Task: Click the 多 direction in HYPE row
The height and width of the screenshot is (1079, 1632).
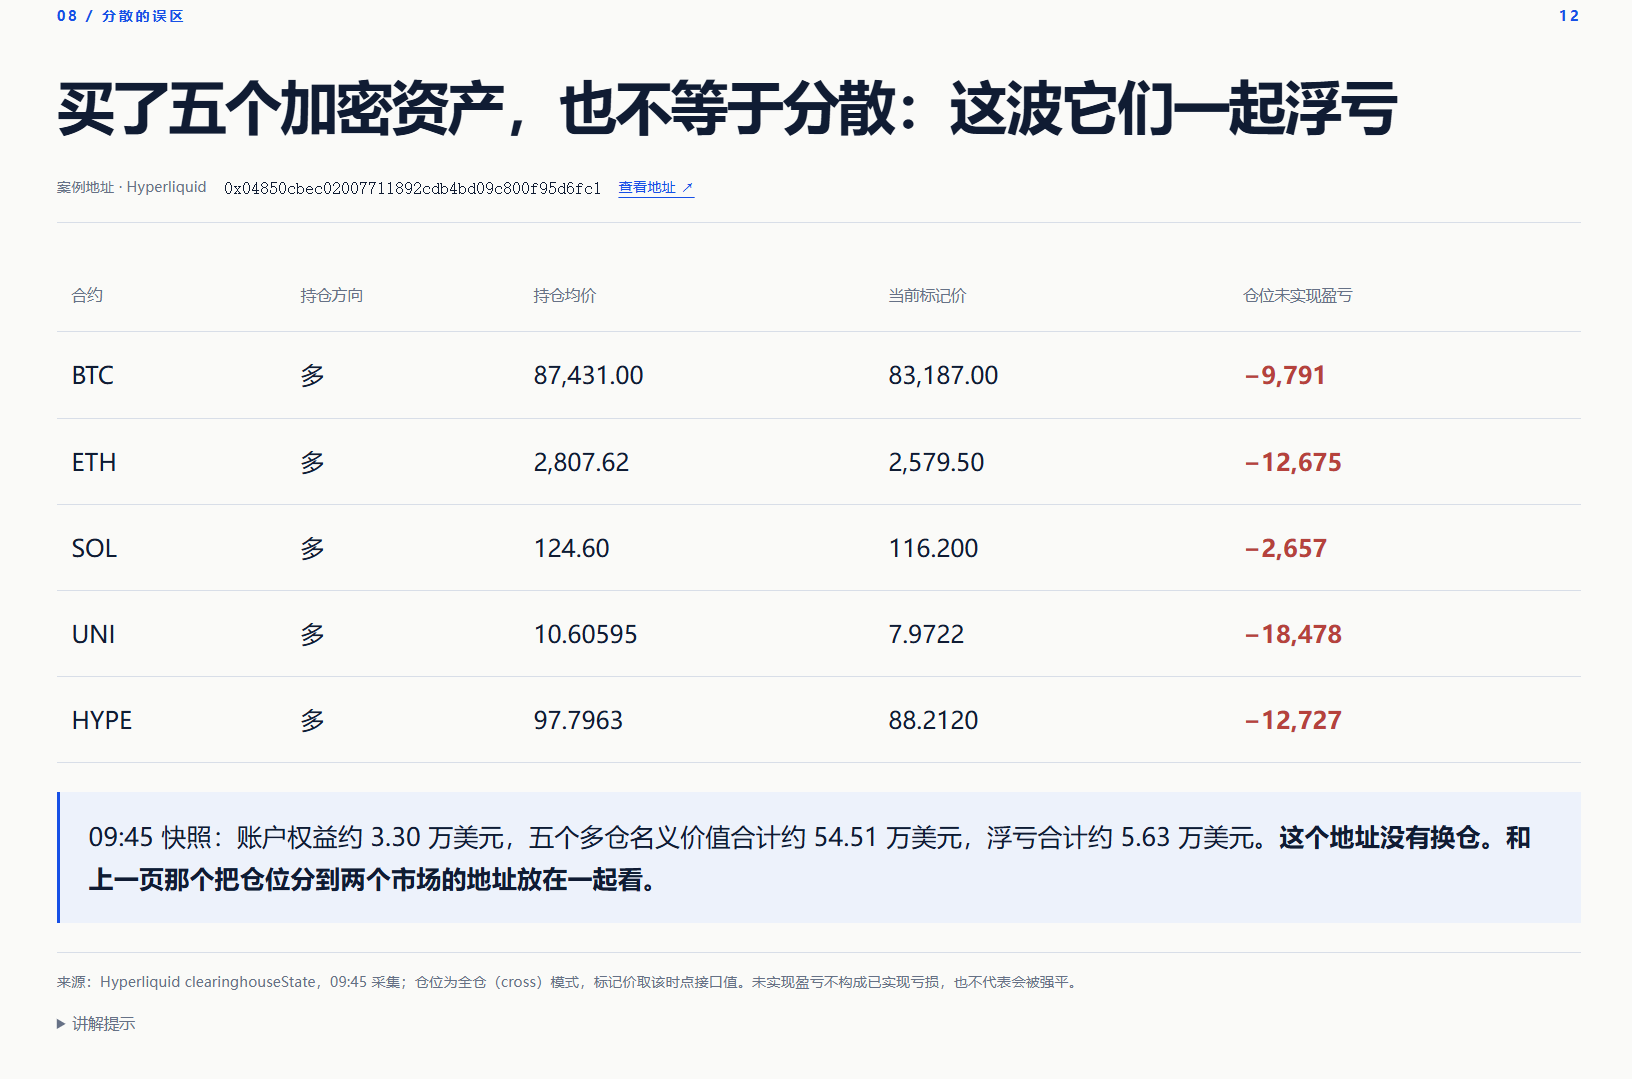Action: pos(312,721)
